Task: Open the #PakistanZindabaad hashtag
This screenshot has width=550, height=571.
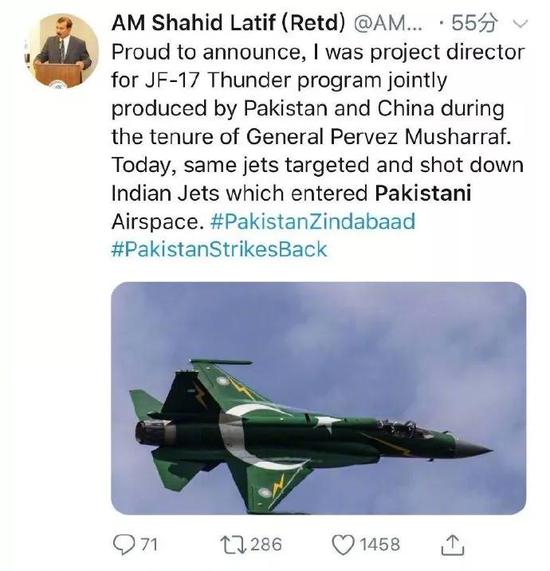Action: point(313,221)
